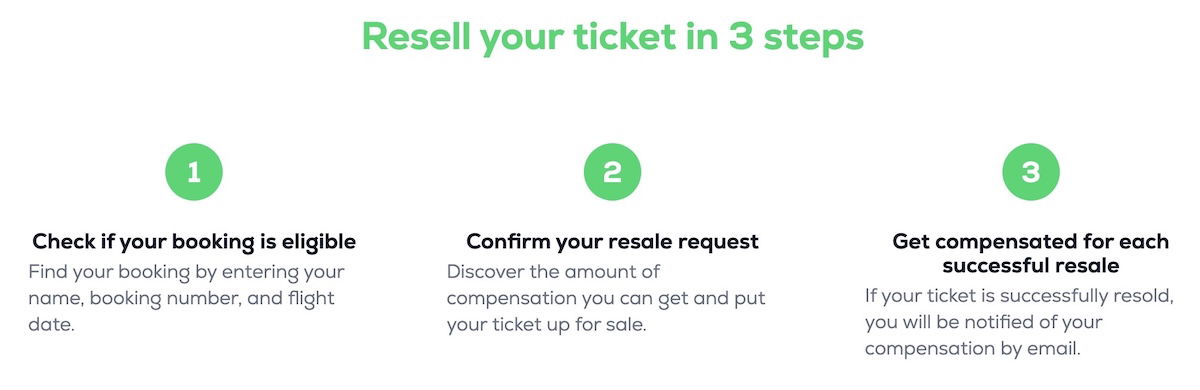
Task: Click the 'date.' word under step 1
Action: 52,324
